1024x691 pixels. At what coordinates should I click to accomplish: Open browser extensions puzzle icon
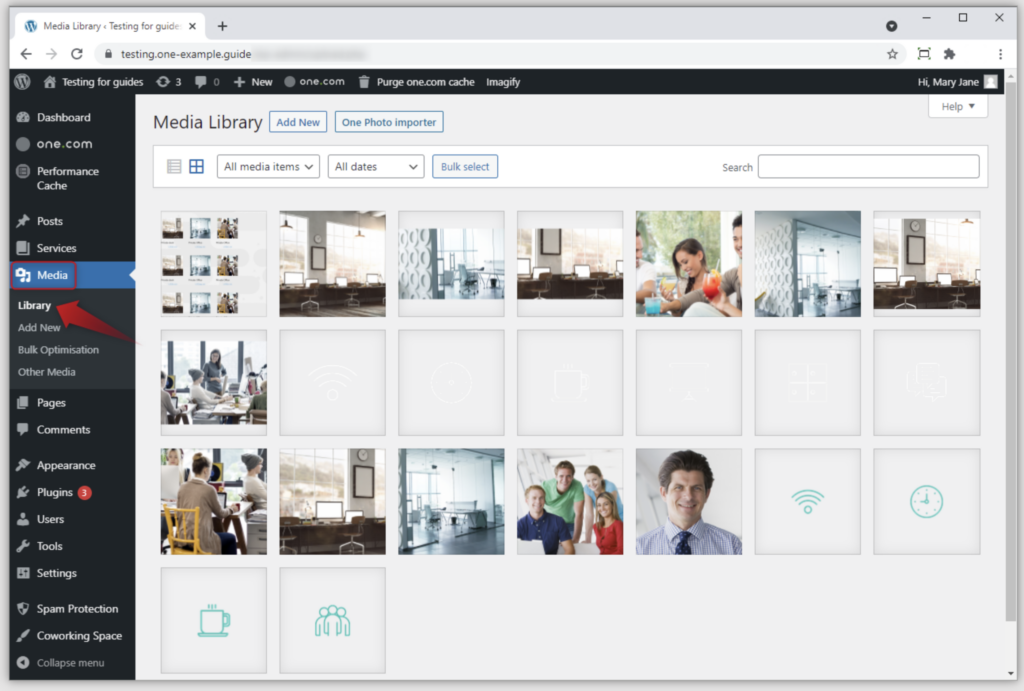[x=949, y=54]
